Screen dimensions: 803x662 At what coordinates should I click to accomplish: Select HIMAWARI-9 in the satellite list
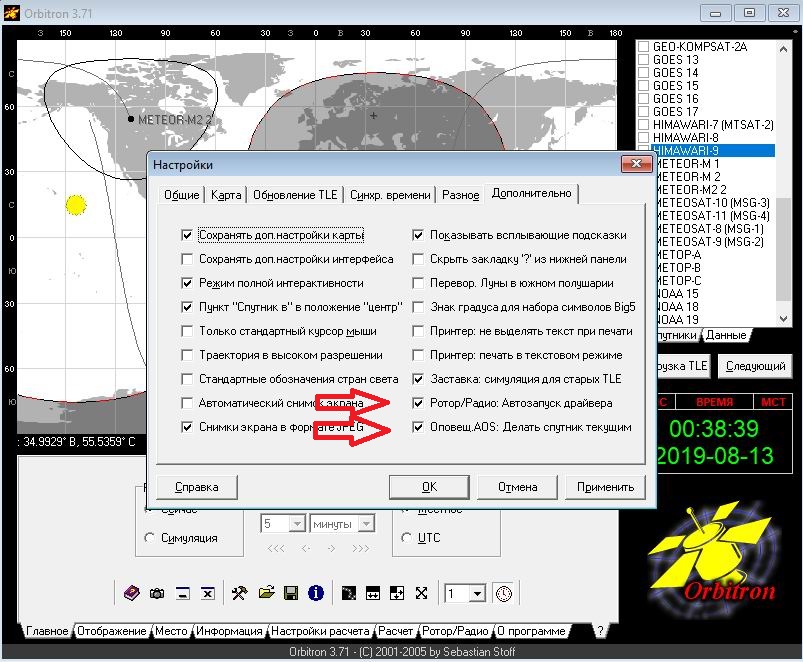click(x=713, y=151)
